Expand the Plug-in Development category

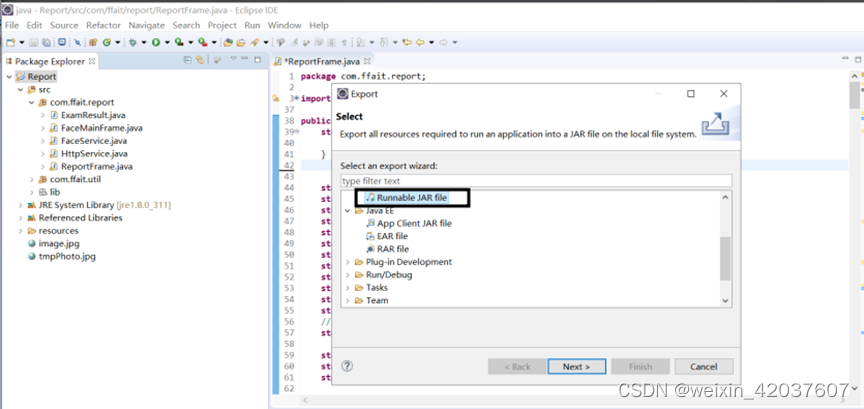point(348,262)
